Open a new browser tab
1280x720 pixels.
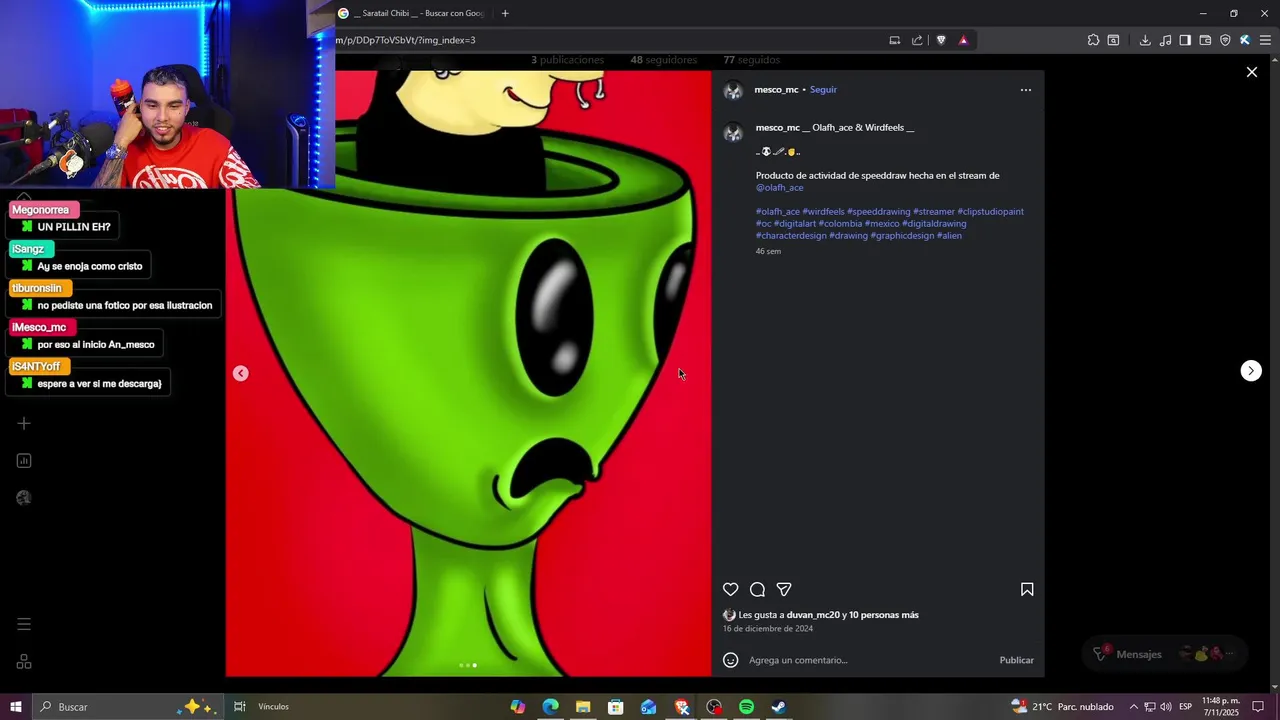(x=505, y=13)
